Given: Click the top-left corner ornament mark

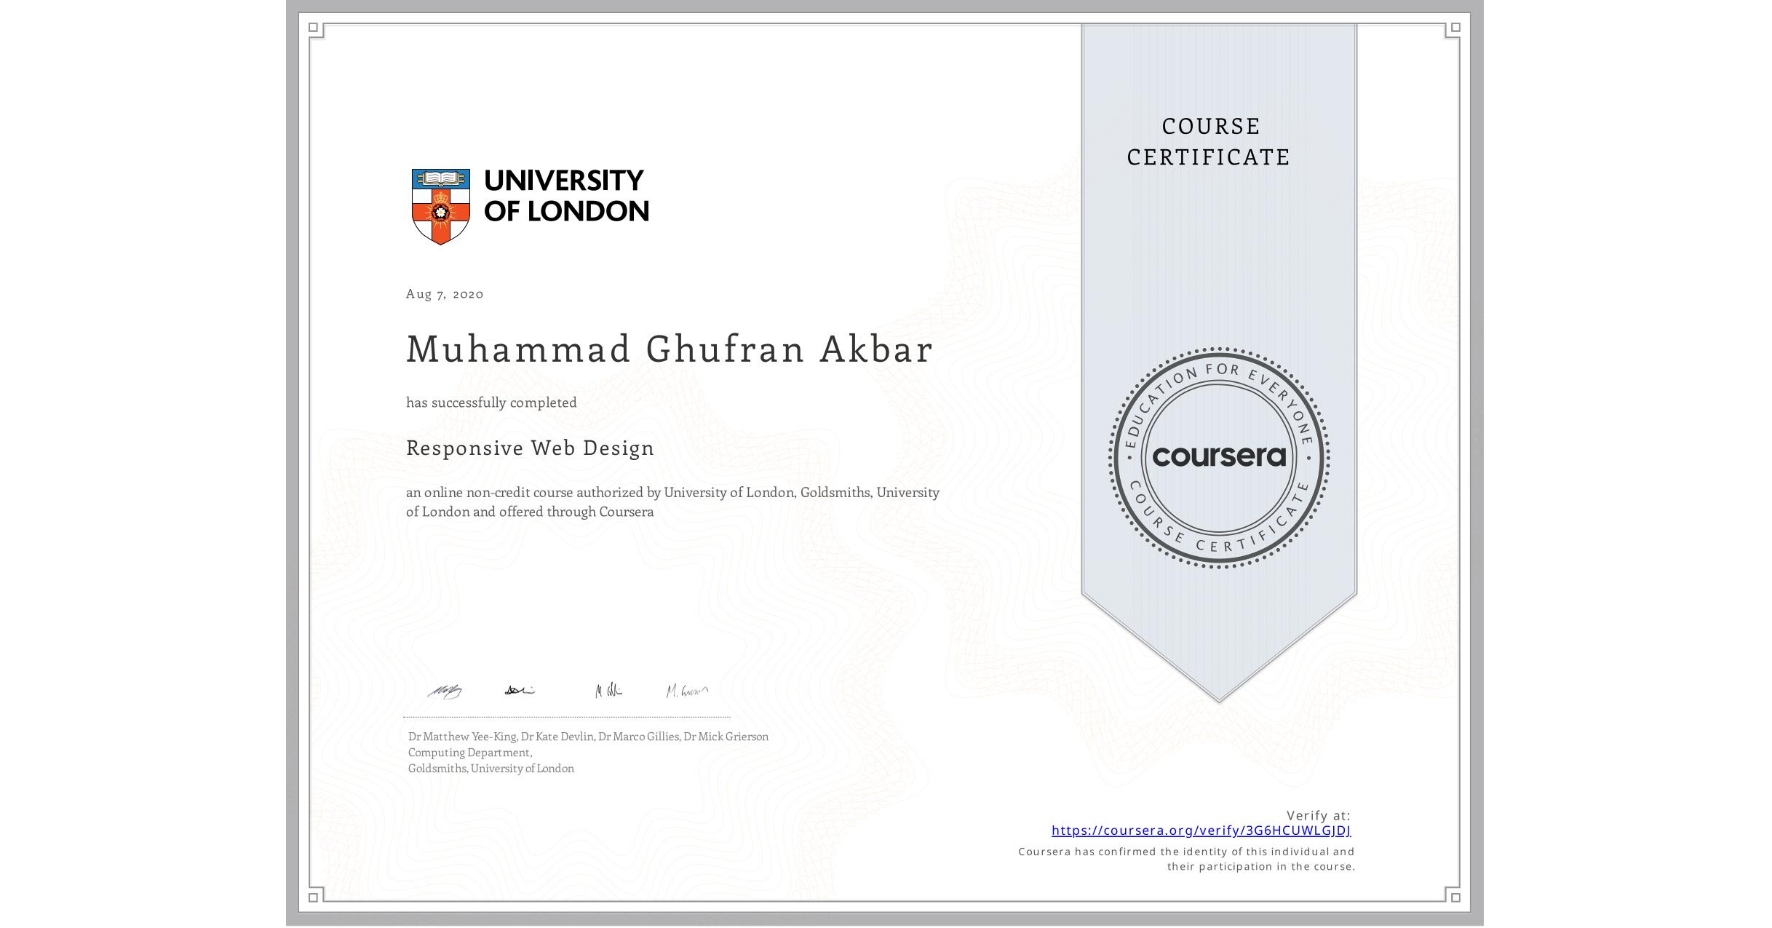Looking at the screenshot, I should pyautogui.click(x=313, y=27).
